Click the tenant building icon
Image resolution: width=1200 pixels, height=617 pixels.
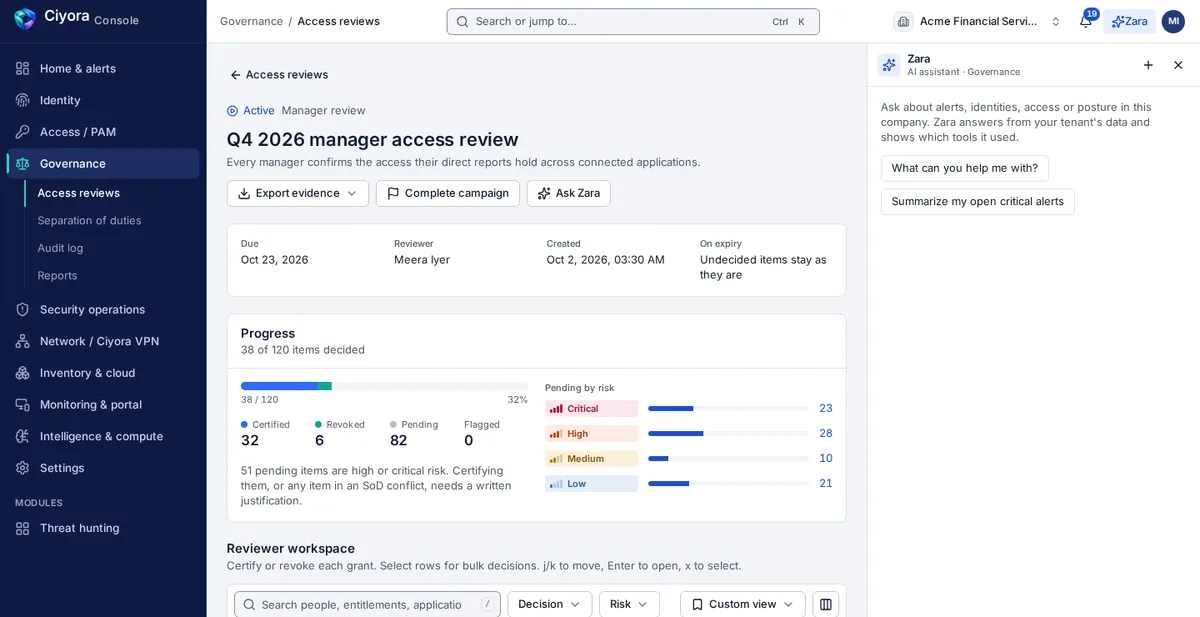click(903, 21)
